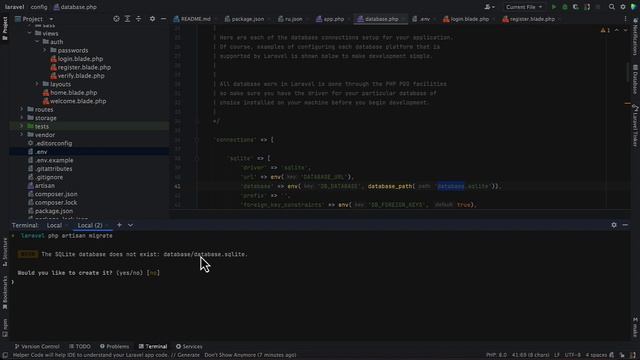Switch to package.json editor tab
640x360 pixels.
pos(244,19)
